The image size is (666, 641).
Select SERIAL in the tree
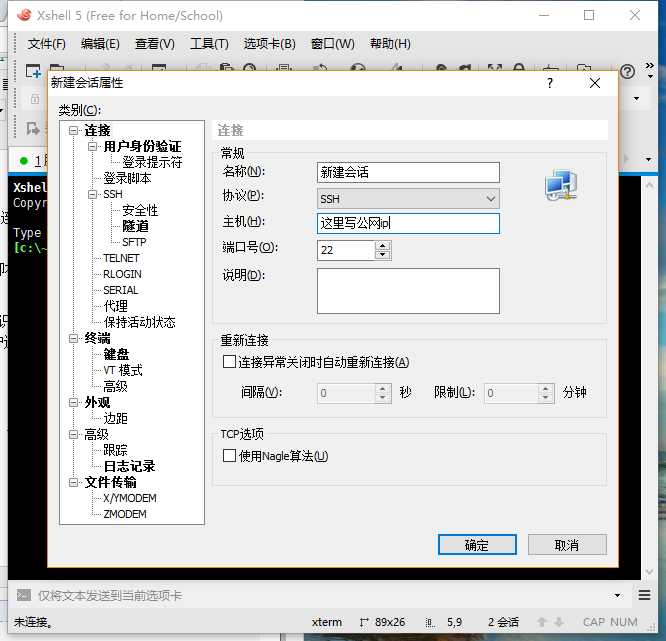tap(121, 290)
